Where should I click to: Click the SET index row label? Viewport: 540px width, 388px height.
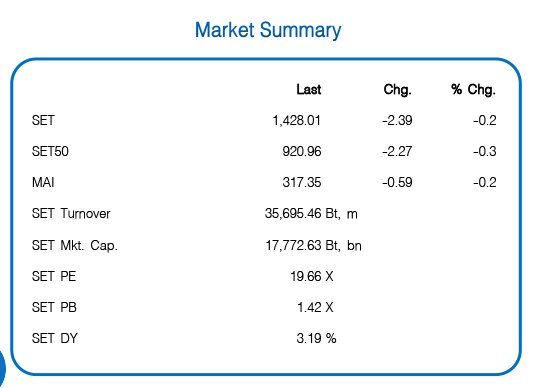[x=43, y=120]
